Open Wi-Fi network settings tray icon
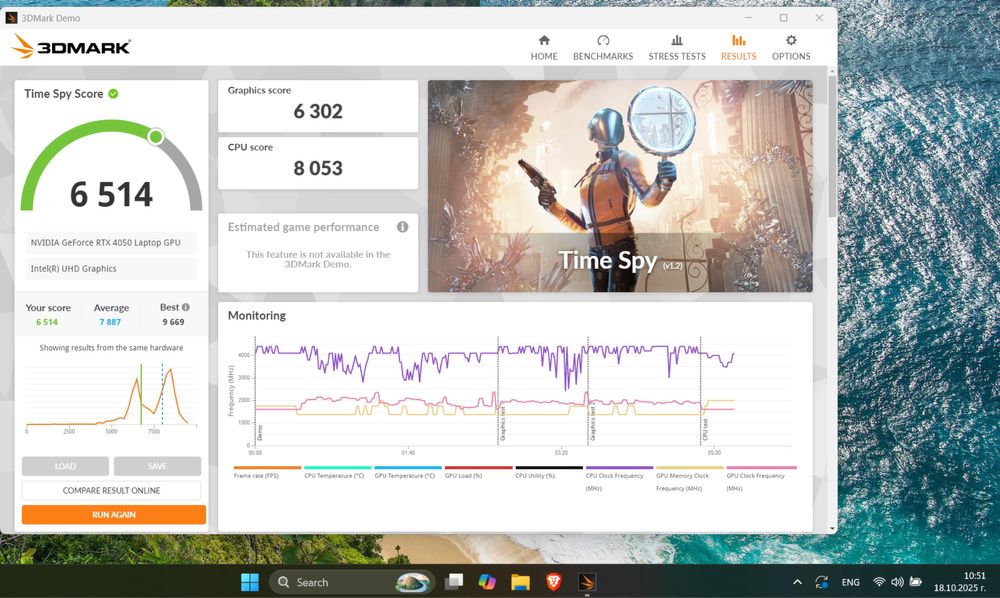1000x598 pixels. coord(879,582)
